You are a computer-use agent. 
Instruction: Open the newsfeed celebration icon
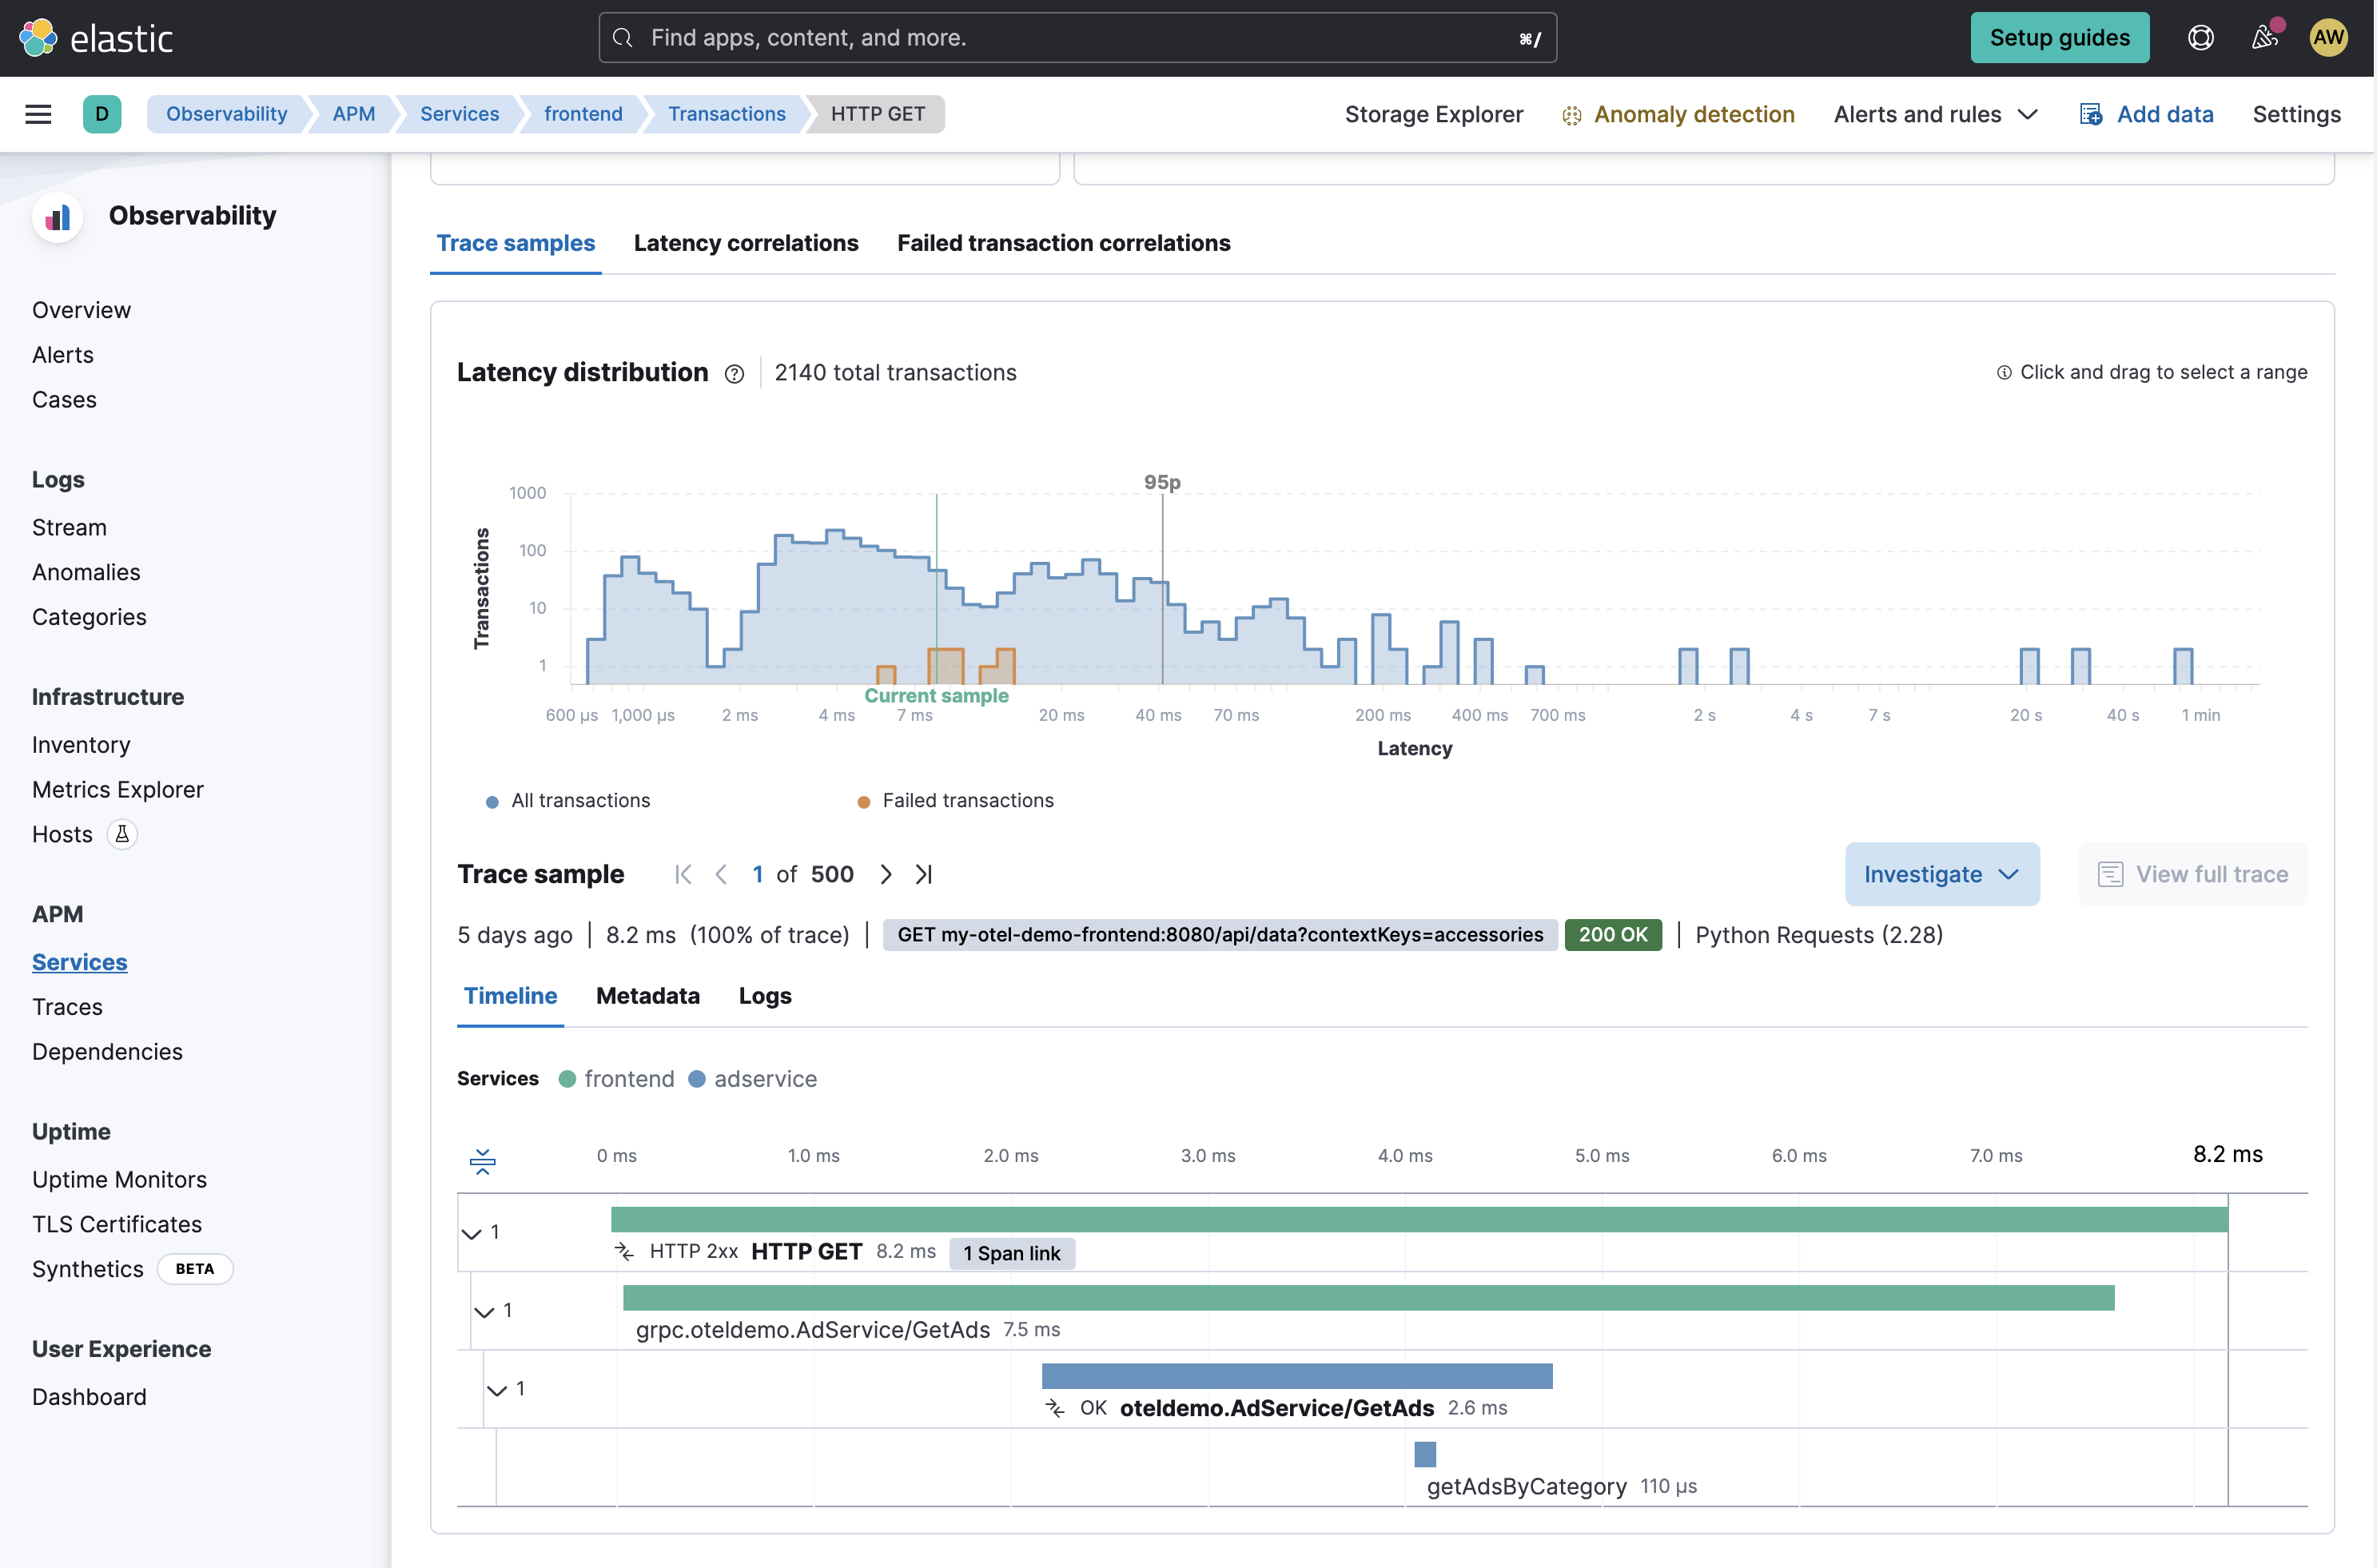(2264, 38)
